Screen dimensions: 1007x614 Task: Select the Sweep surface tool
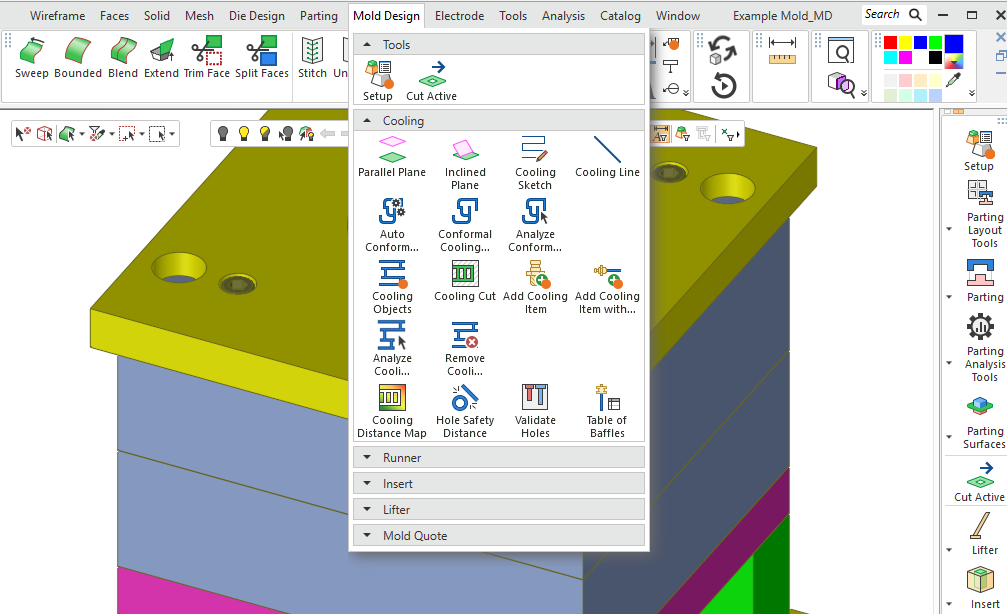coord(32,58)
